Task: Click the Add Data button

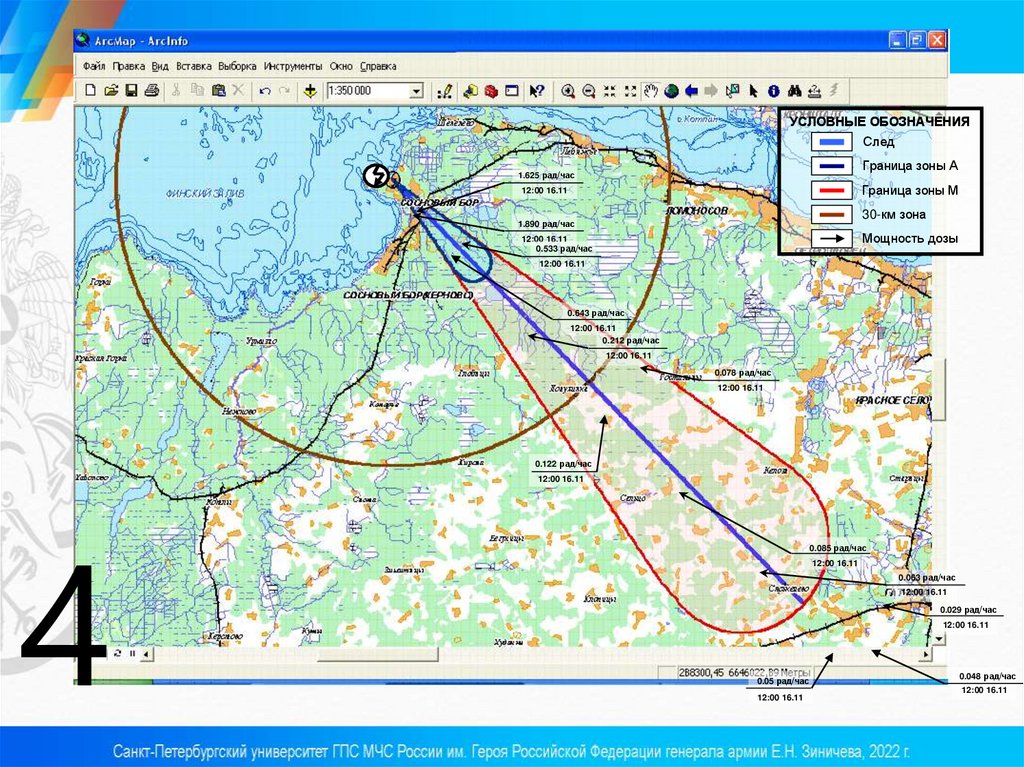Action: [x=311, y=91]
